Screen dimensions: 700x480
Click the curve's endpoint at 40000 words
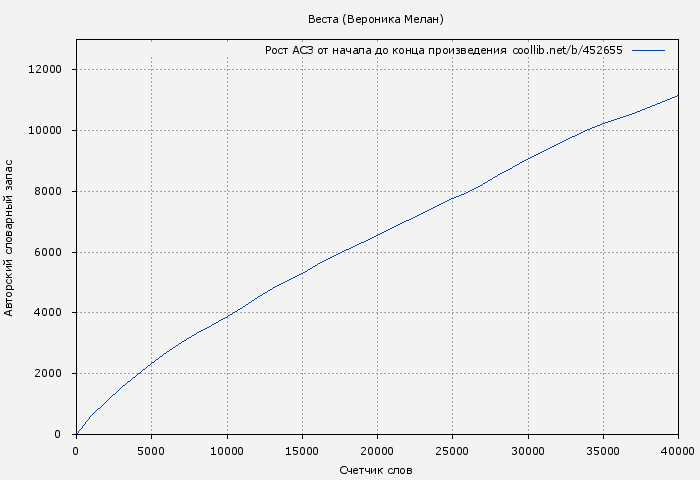(677, 96)
